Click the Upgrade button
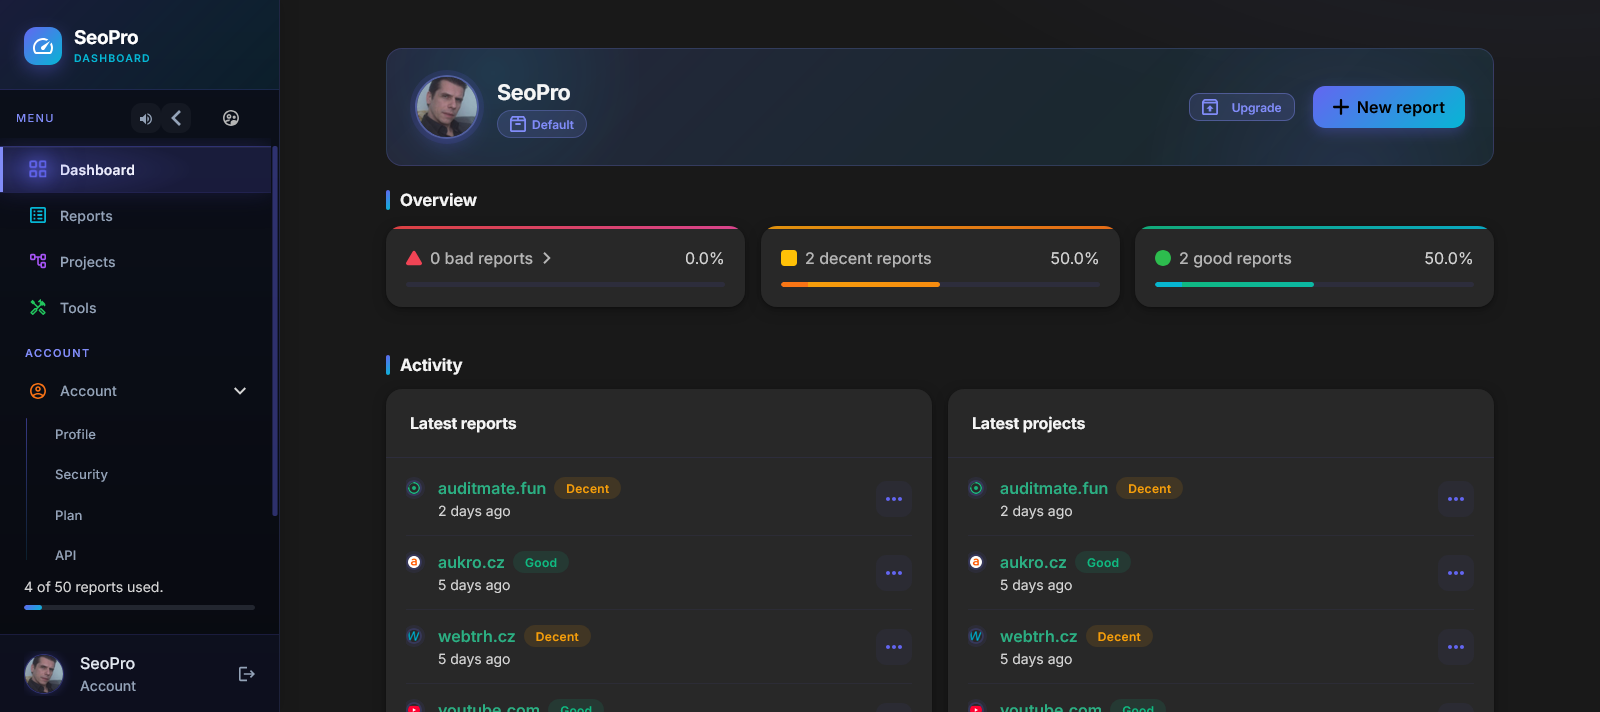The width and height of the screenshot is (1600, 712). click(1242, 107)
